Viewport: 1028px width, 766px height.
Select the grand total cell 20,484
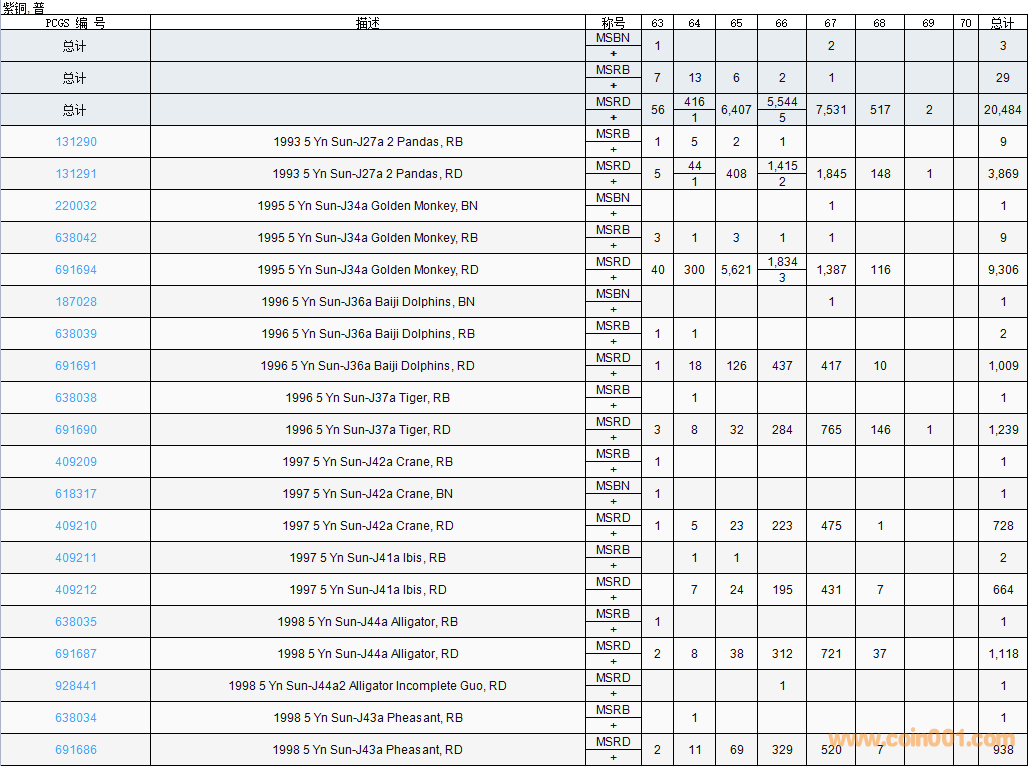coord(1002,110)
